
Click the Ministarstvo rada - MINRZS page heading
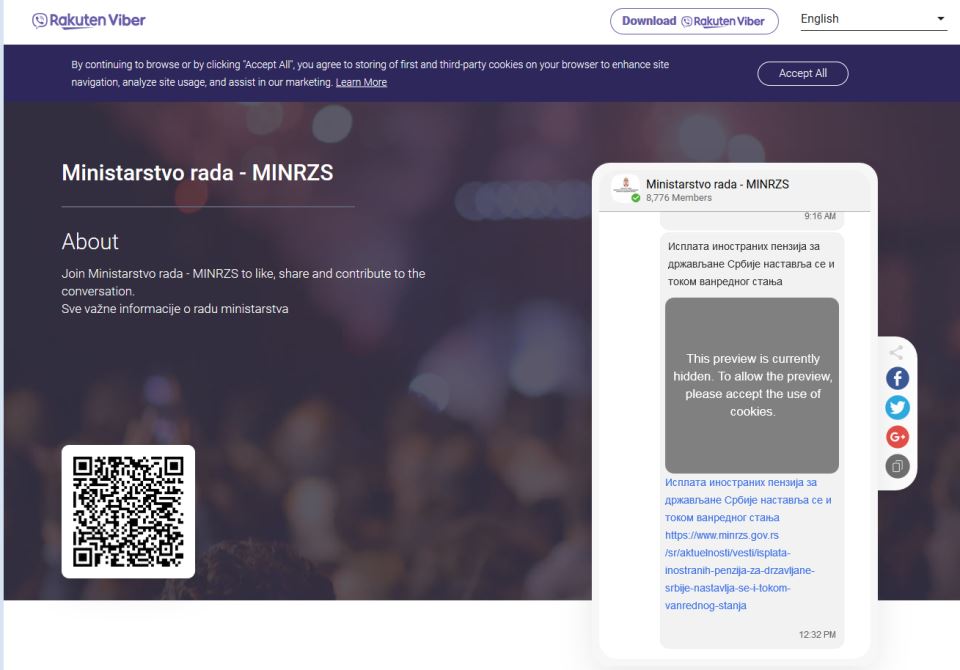pyautogui.click(x=197, y=173)
